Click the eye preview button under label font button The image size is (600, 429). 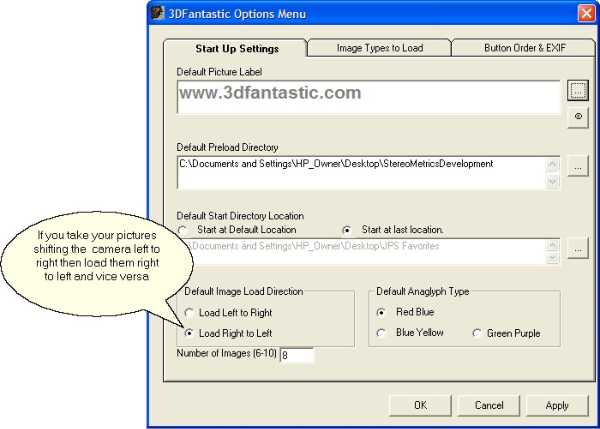point(577,116)
